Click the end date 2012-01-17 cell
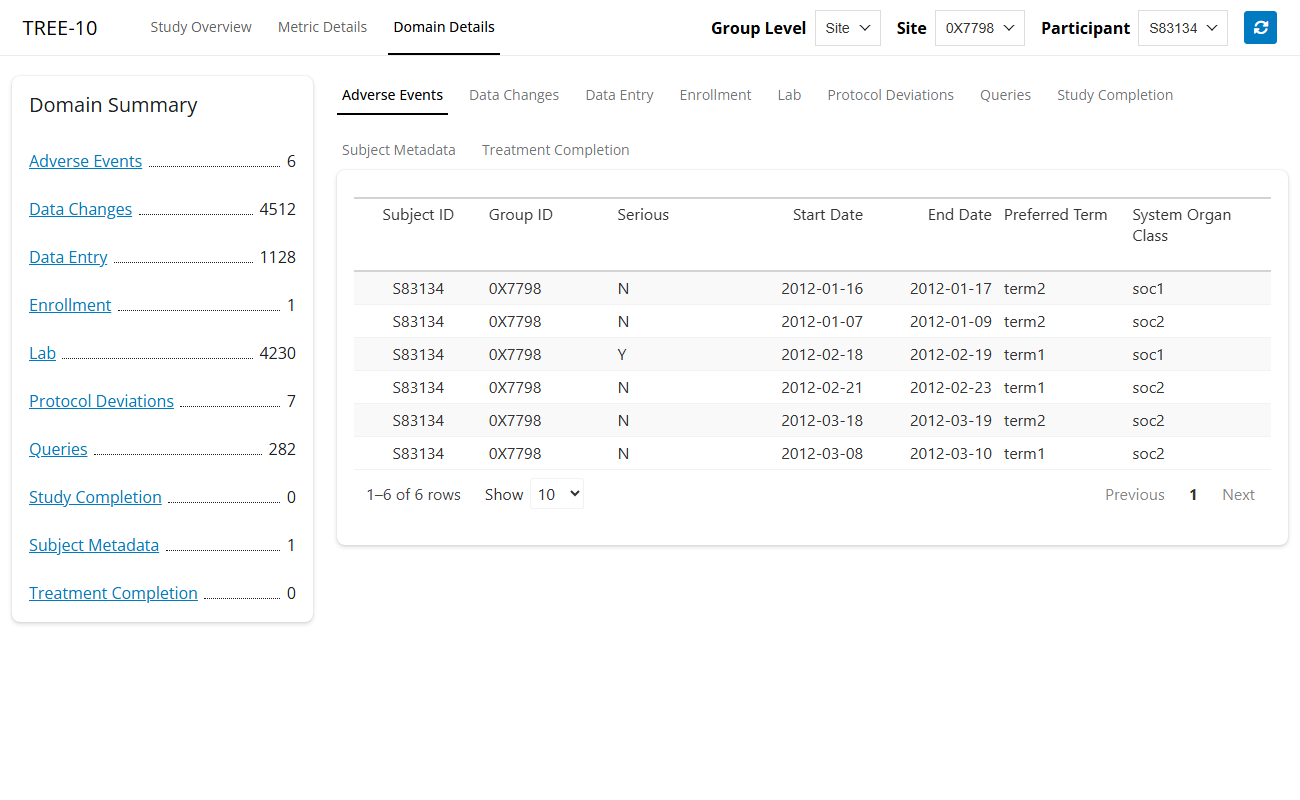This screenshot has height=800, width=1300. [x=950, y=289]
